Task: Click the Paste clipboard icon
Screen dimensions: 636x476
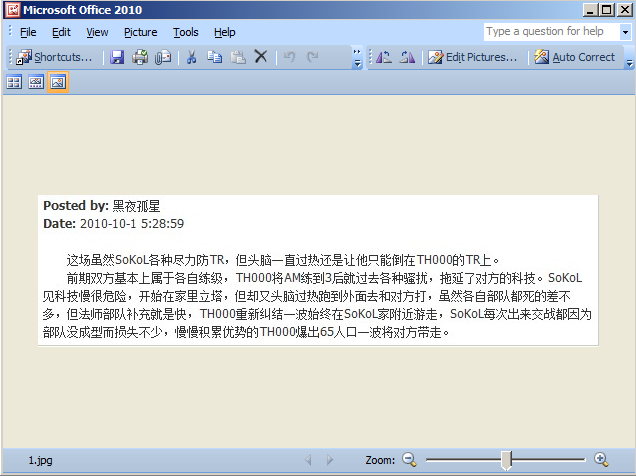Action: tap(238, 57)
